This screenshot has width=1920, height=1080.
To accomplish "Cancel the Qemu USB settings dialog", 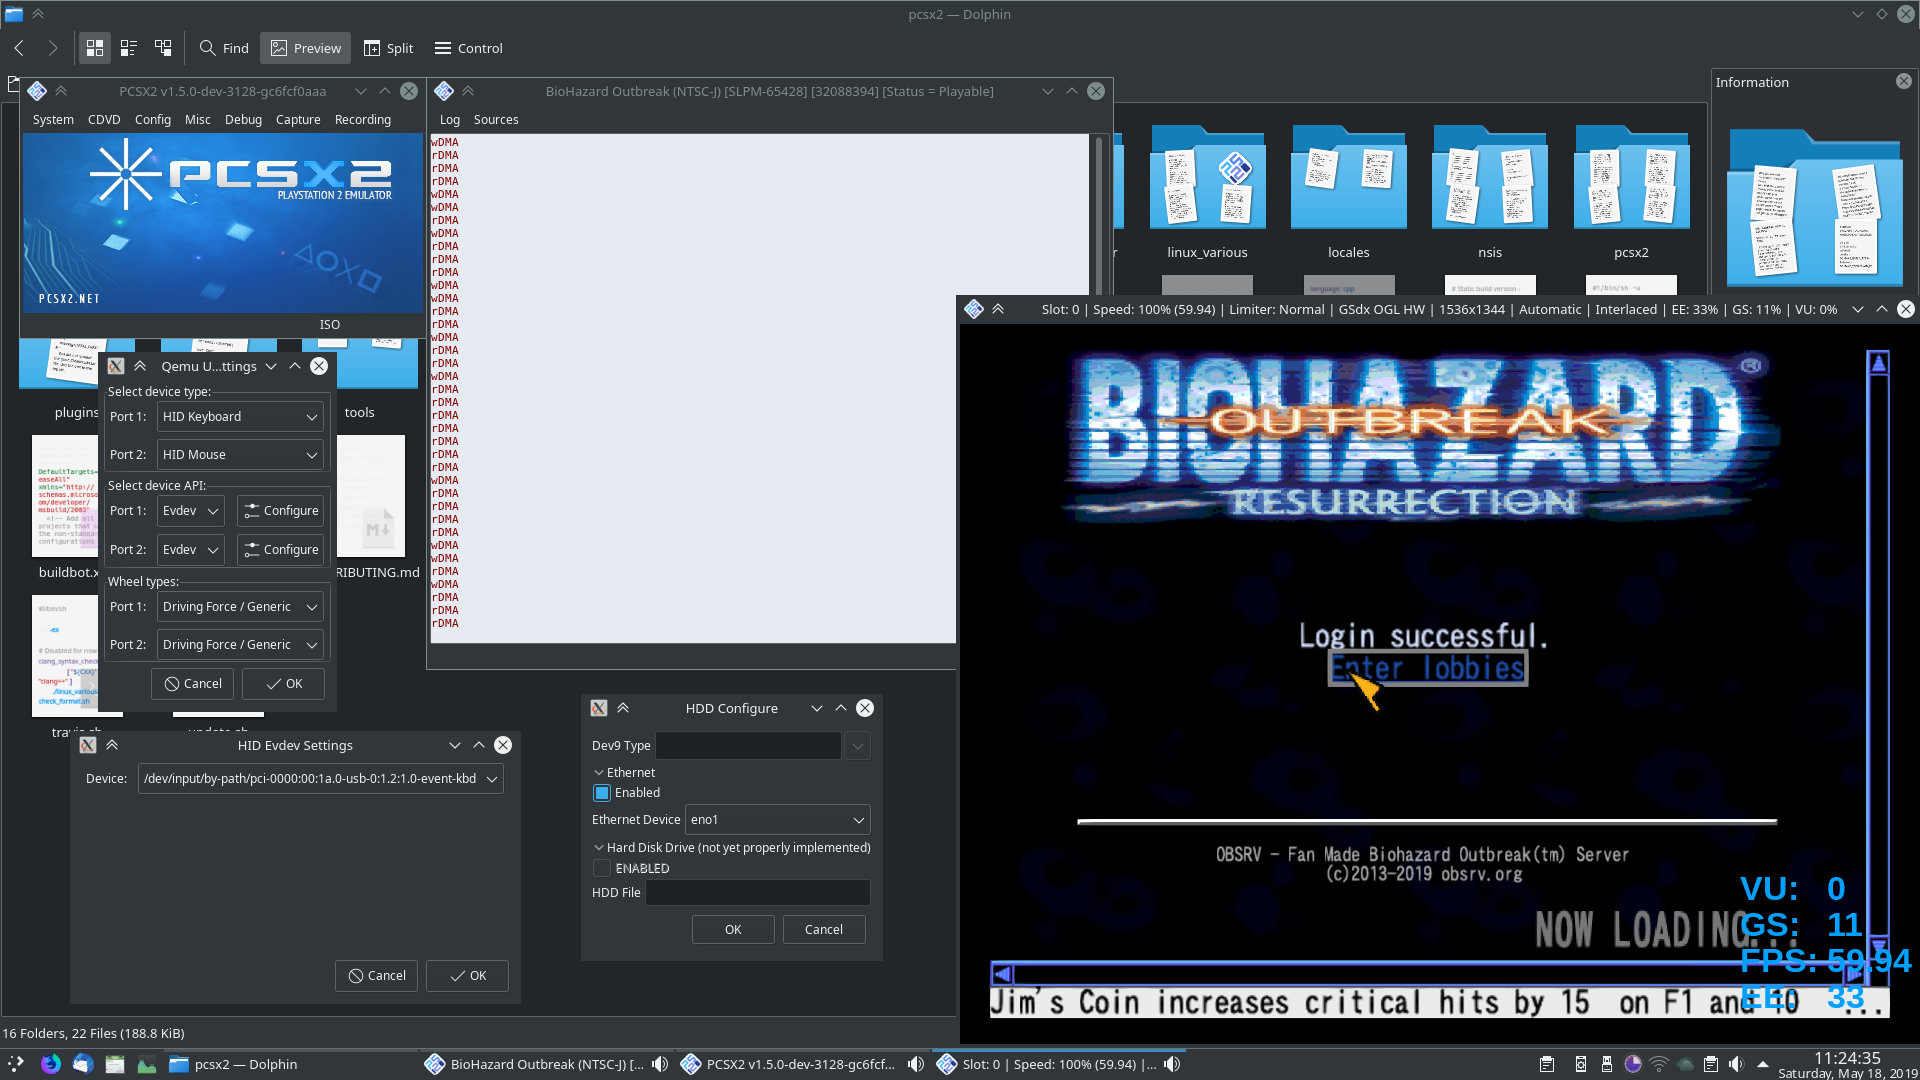I will 193,684.
